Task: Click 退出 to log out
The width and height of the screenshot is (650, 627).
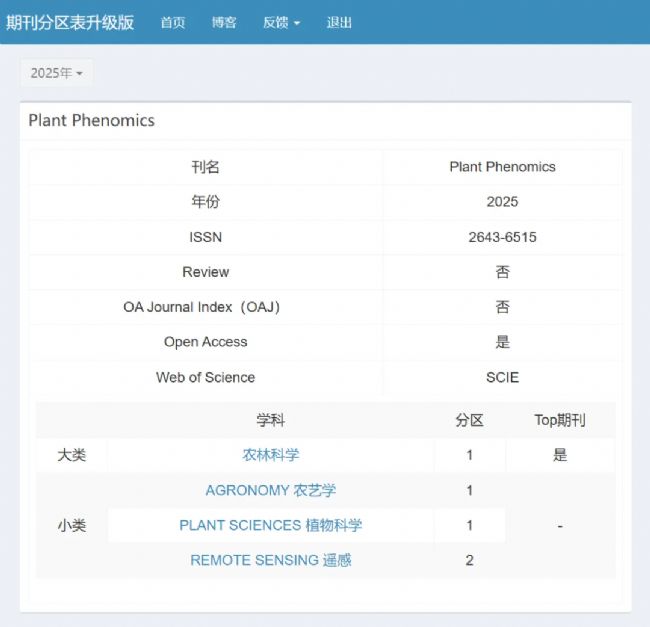Action: 339,22
